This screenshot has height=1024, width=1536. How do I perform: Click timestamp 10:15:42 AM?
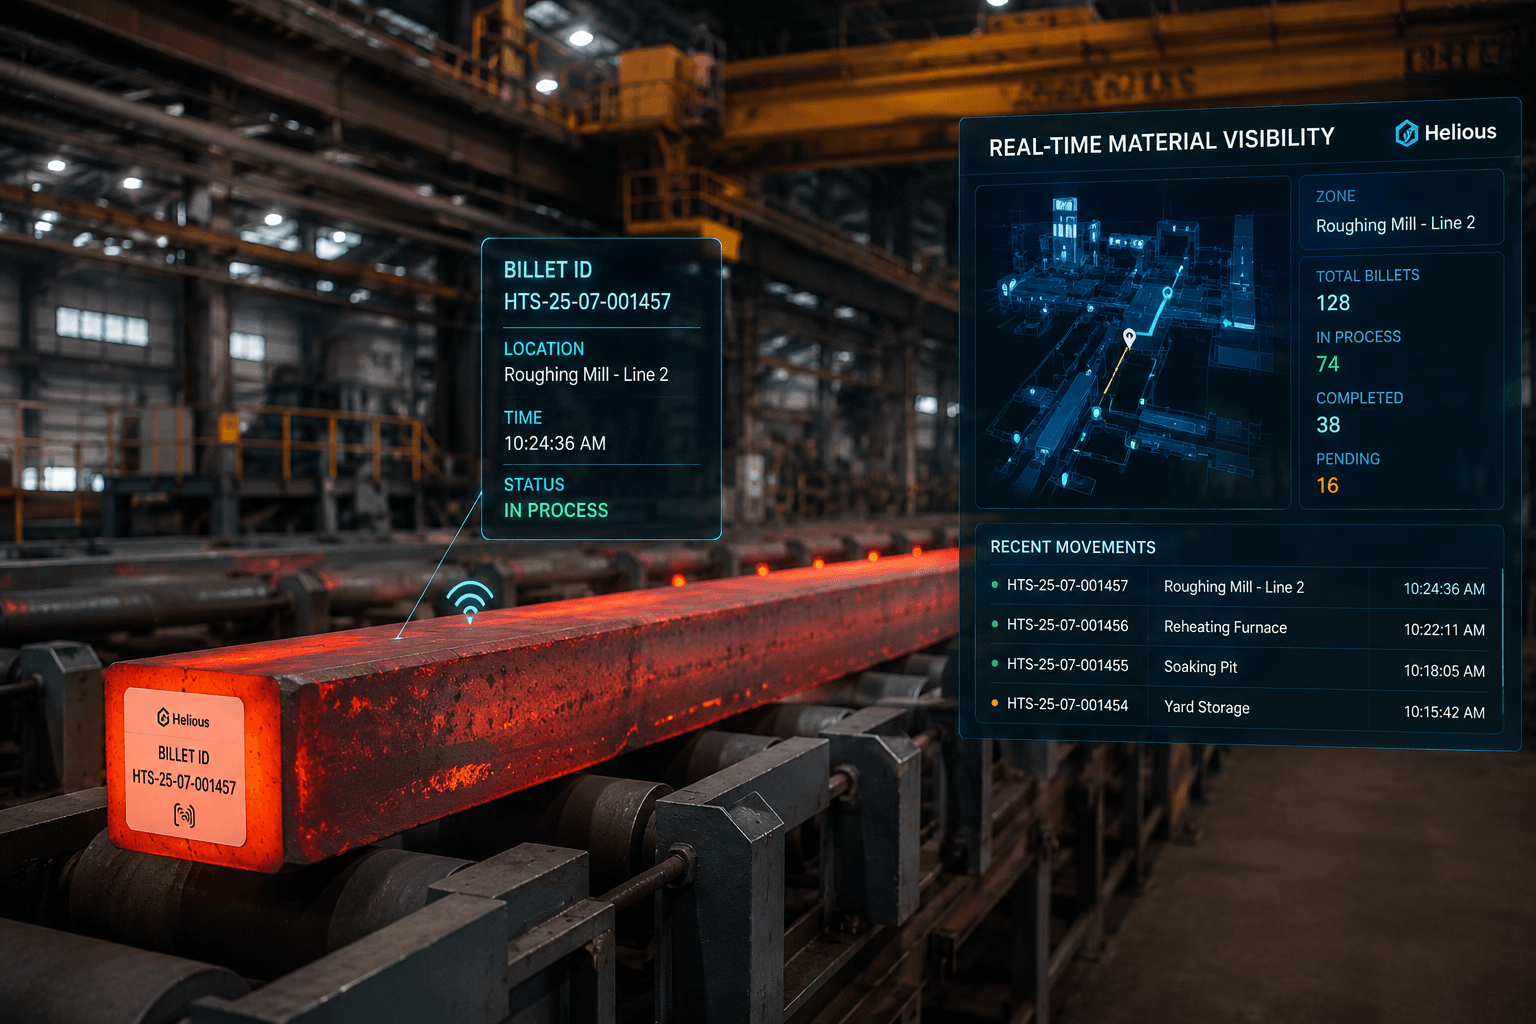tap(1444, 712)
